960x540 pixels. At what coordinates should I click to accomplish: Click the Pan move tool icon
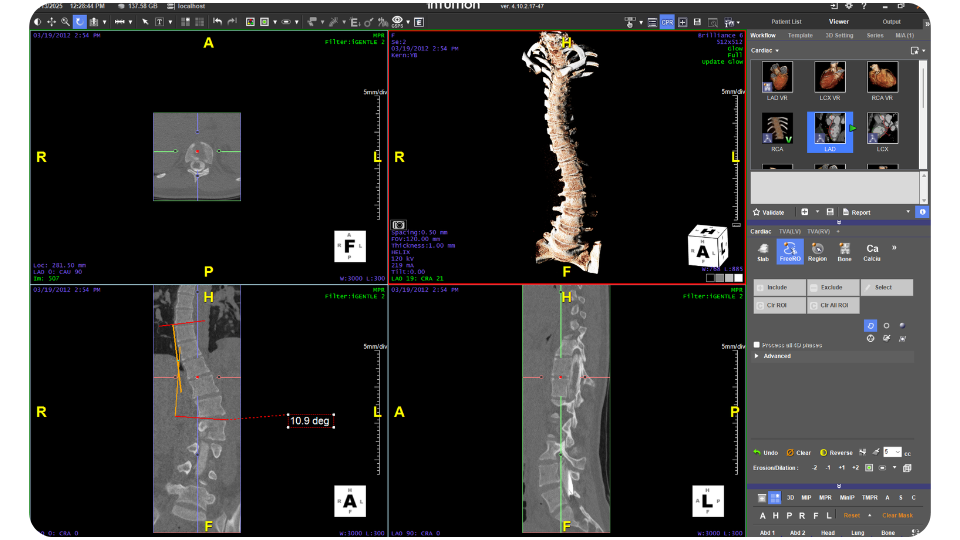click(51, 21)
